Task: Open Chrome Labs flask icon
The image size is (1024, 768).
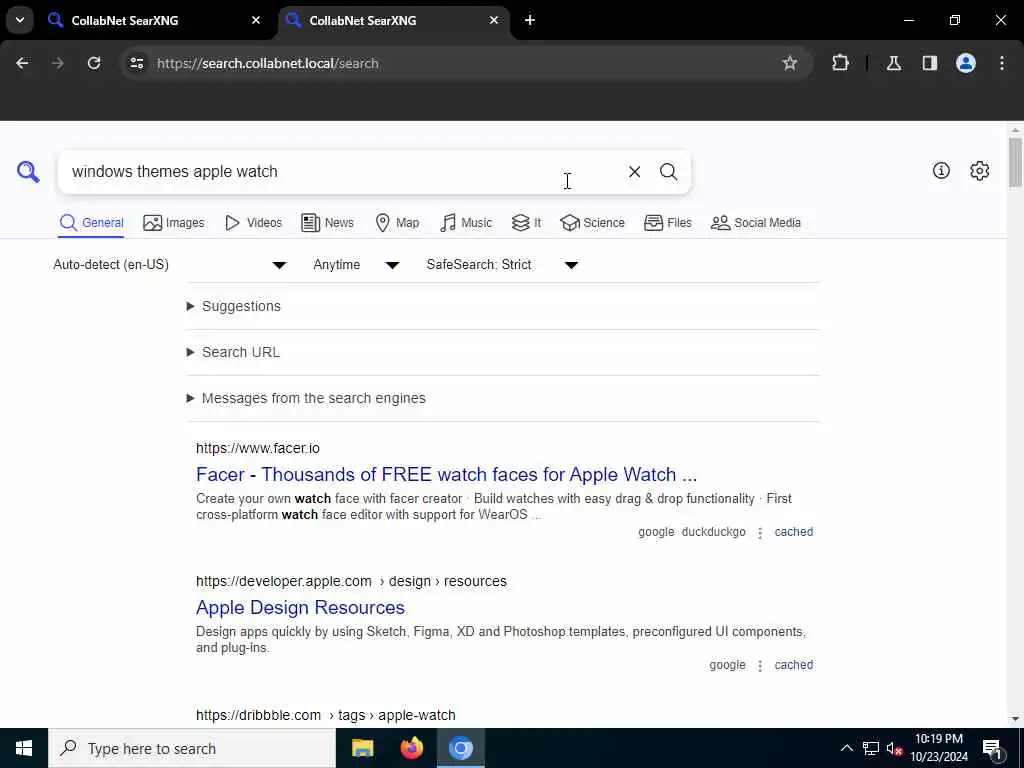Action: [893, 63]
